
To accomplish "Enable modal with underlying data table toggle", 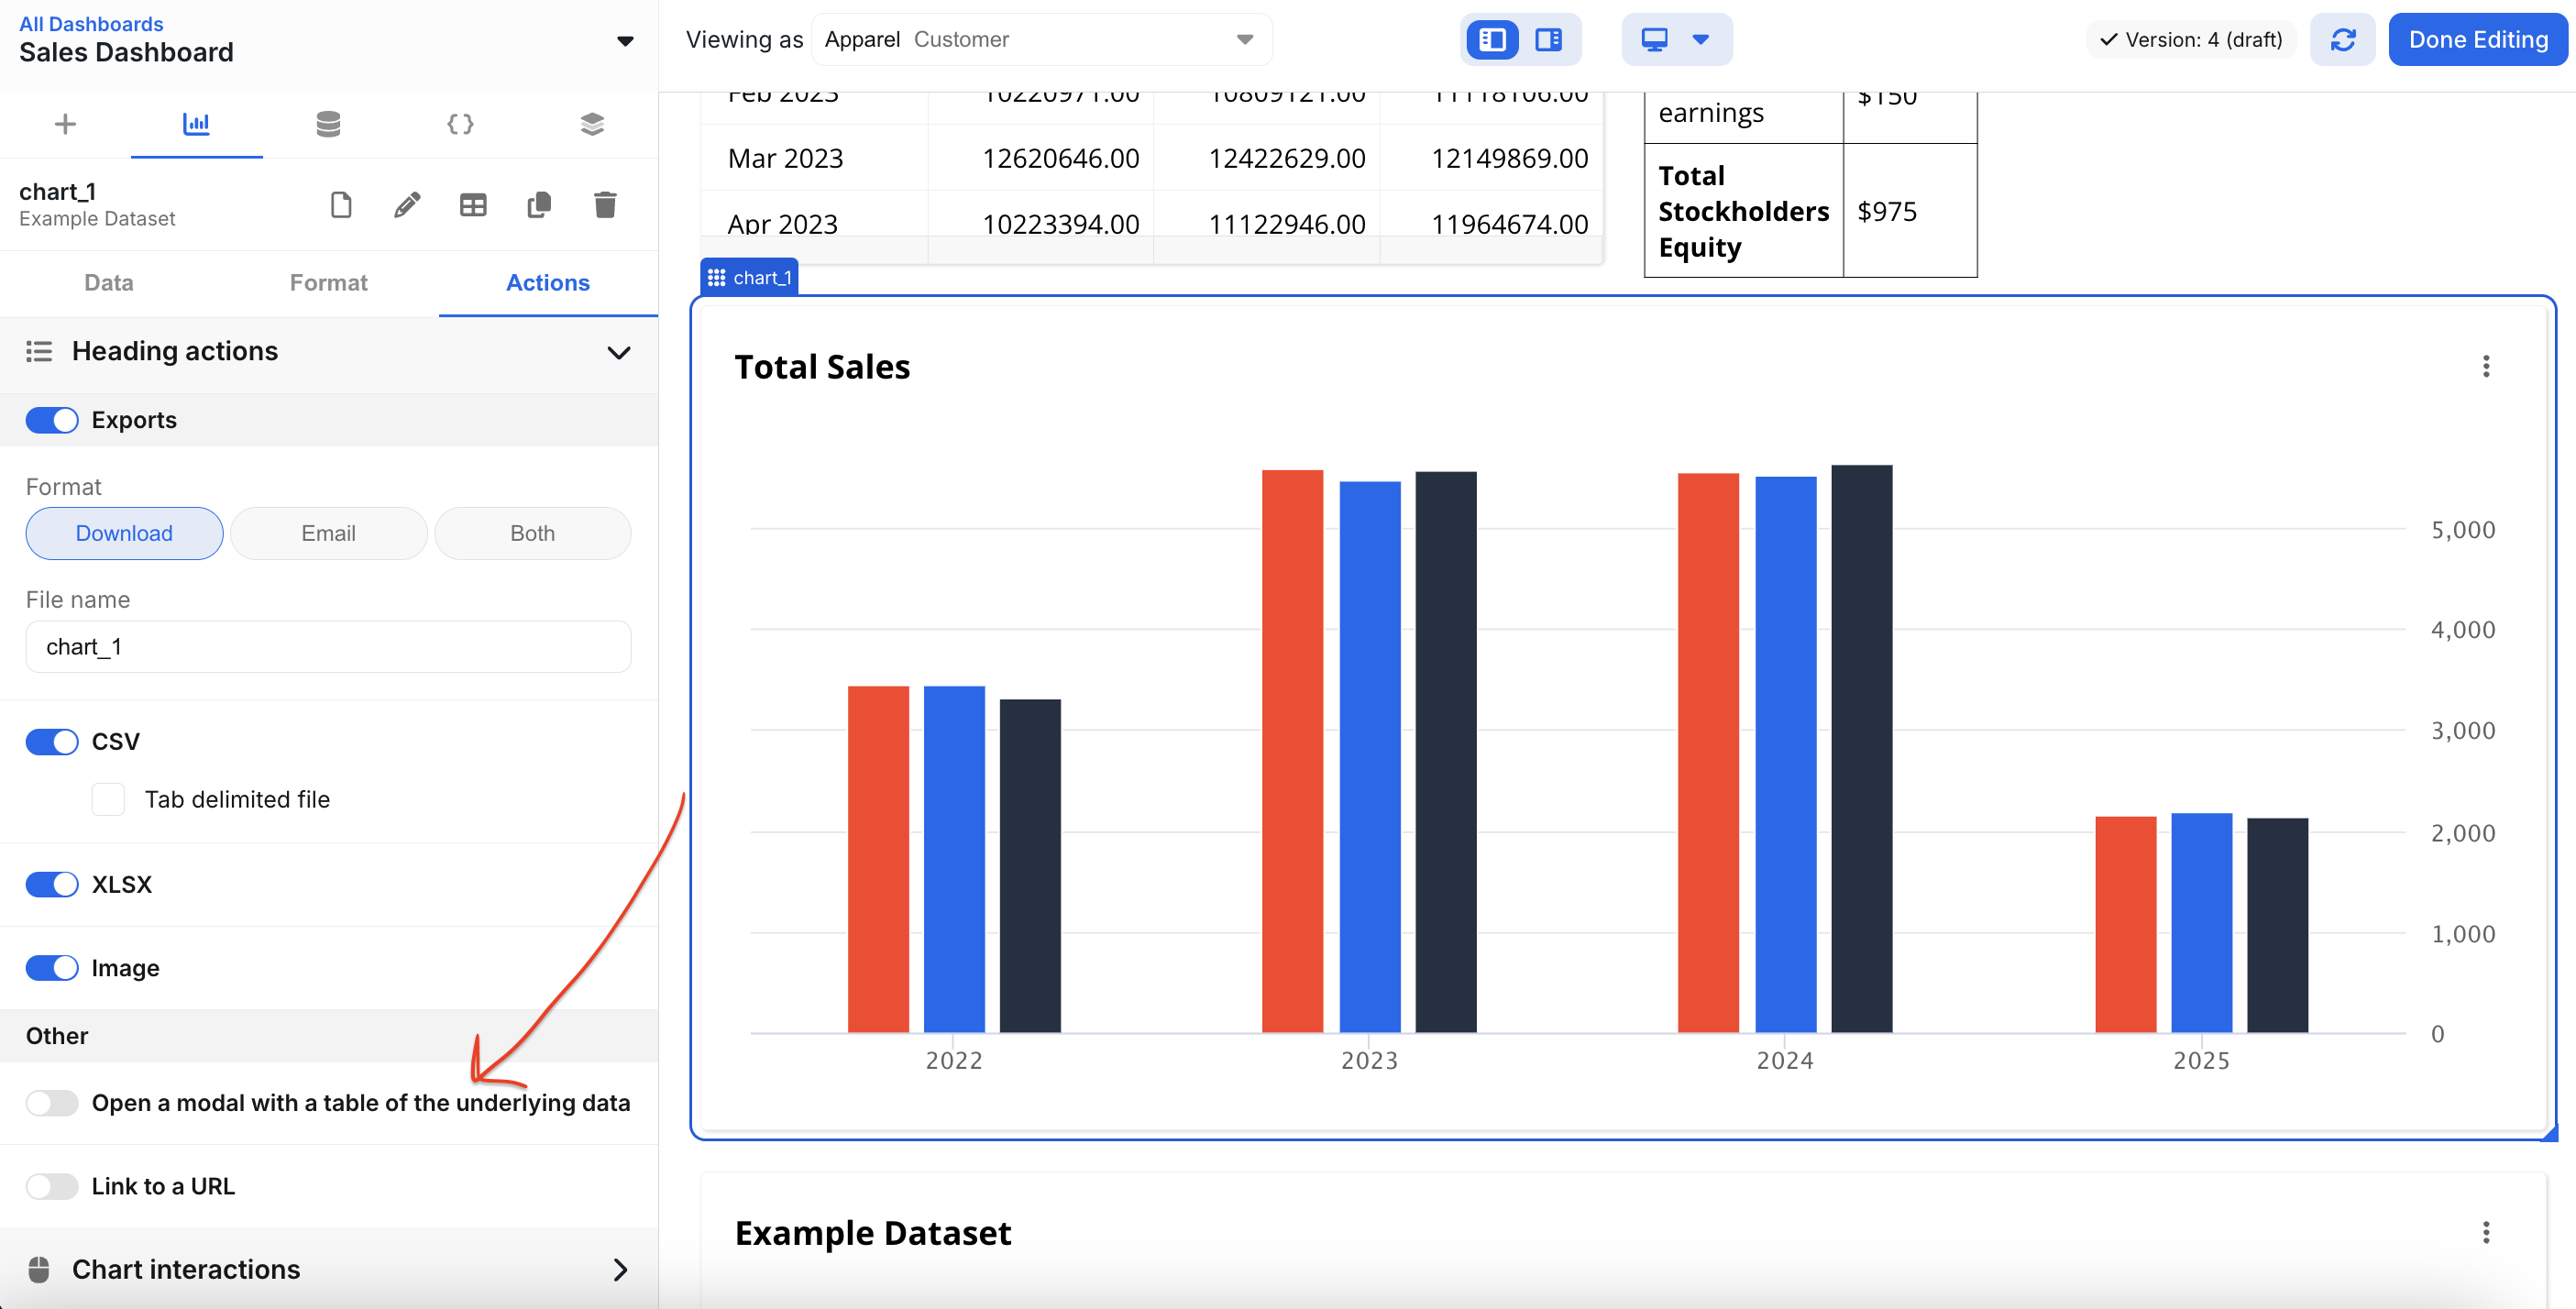I will pos(52,1102).
